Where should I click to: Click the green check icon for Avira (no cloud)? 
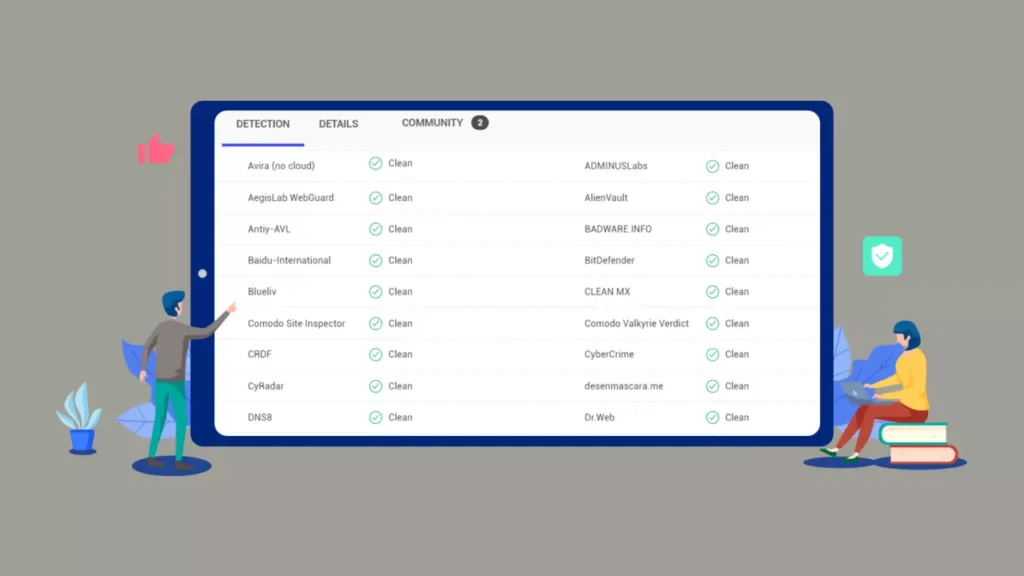click(376, 163)
